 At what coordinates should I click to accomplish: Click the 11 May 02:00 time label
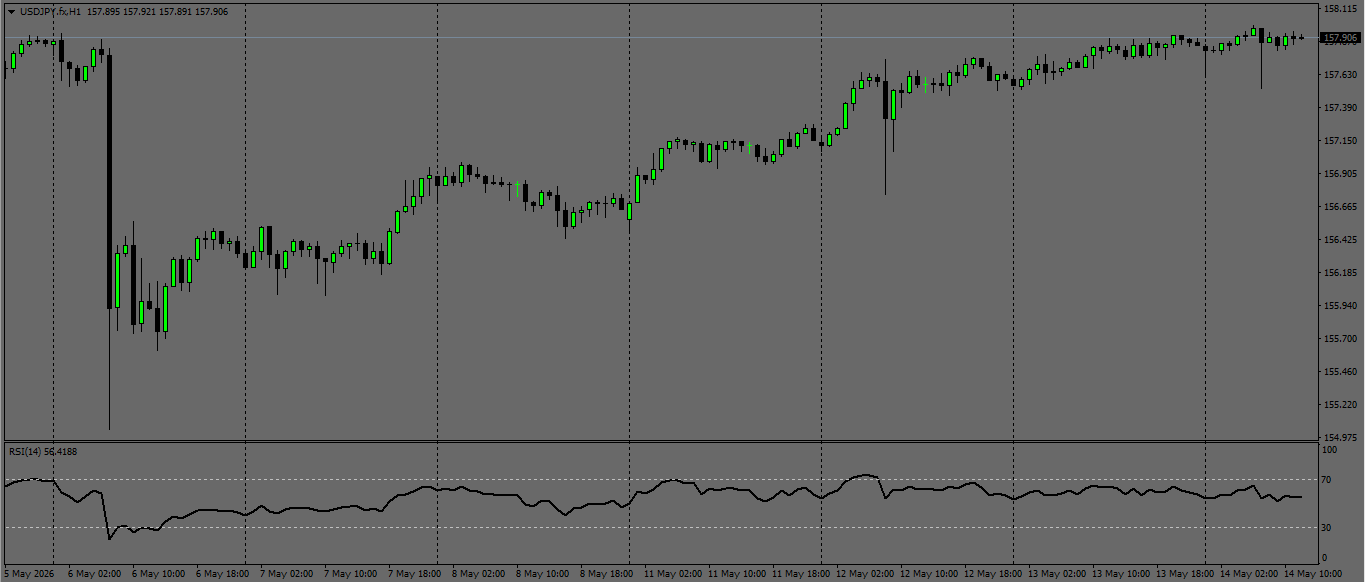pyautogui.click(x=672, y=574)
